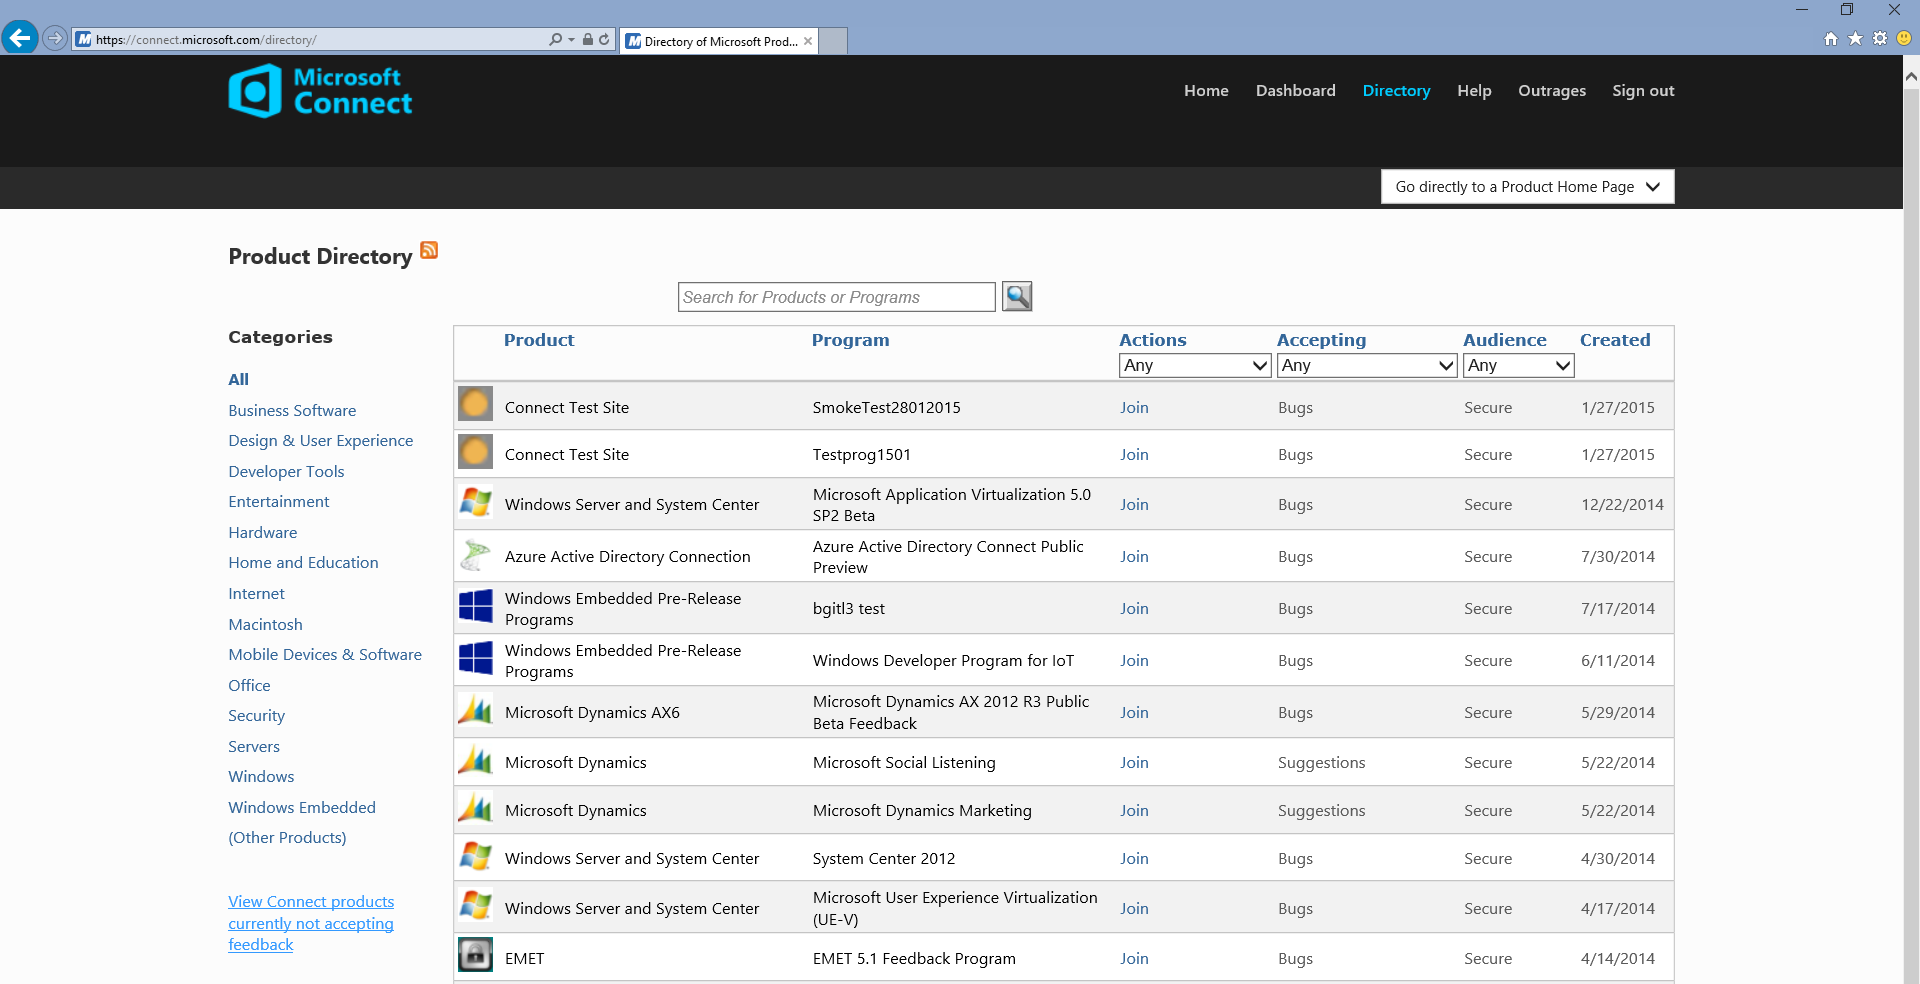Open the Security category

[x=256, y=716]
